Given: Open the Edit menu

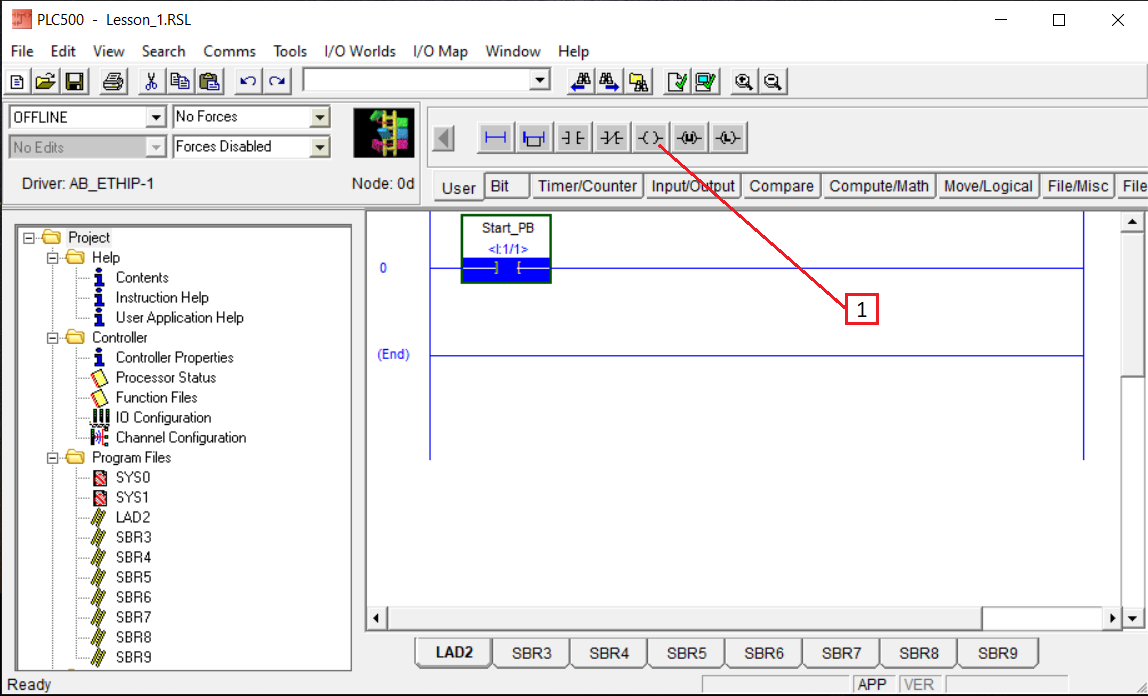Looking at the screenshot, I should coord(63,51).
